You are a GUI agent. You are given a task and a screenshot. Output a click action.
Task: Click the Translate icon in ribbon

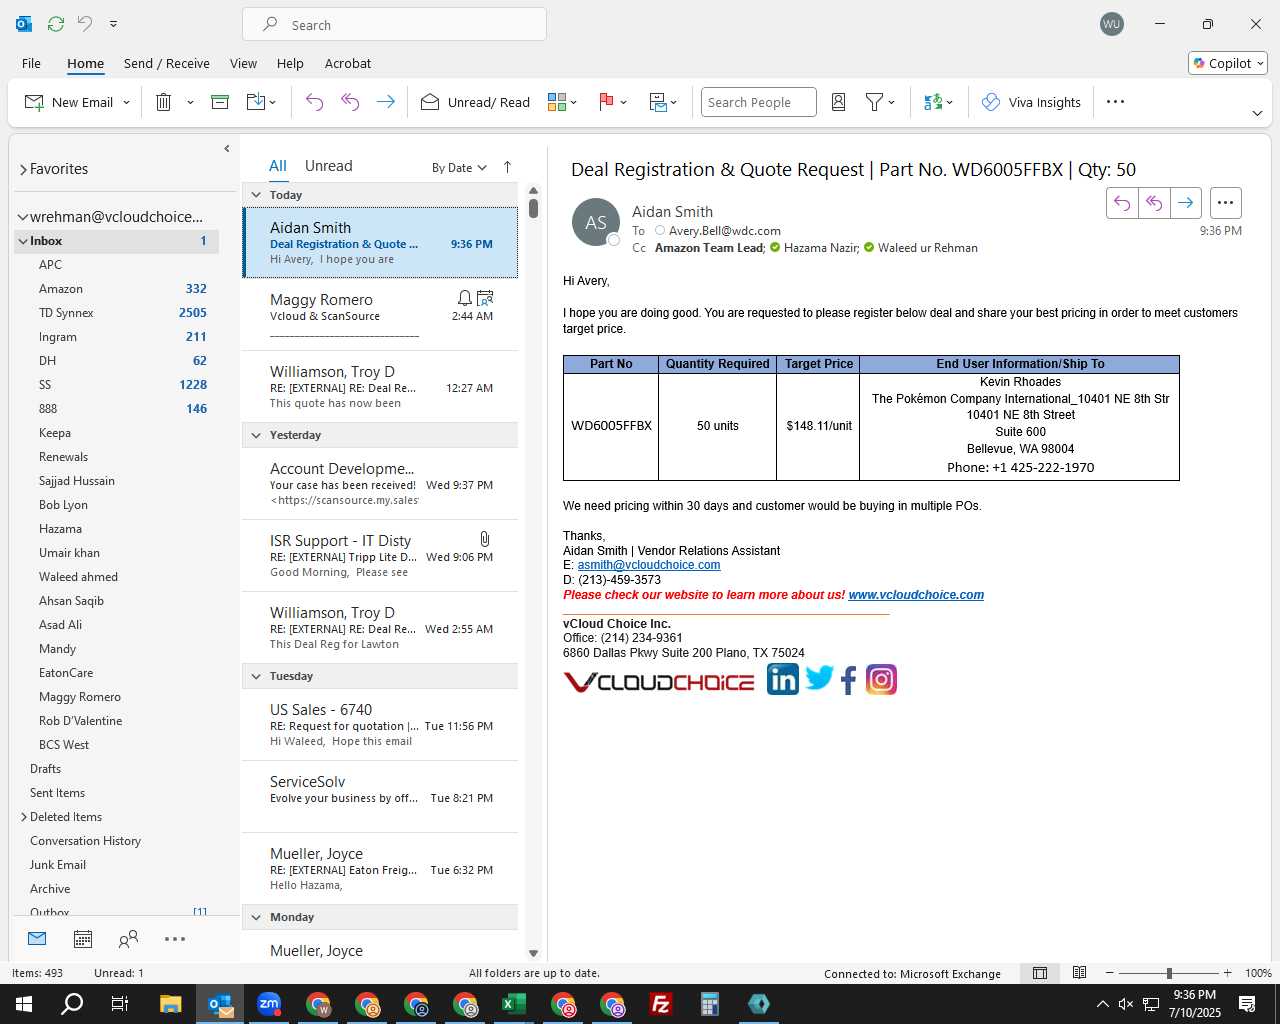click(933, 102)
